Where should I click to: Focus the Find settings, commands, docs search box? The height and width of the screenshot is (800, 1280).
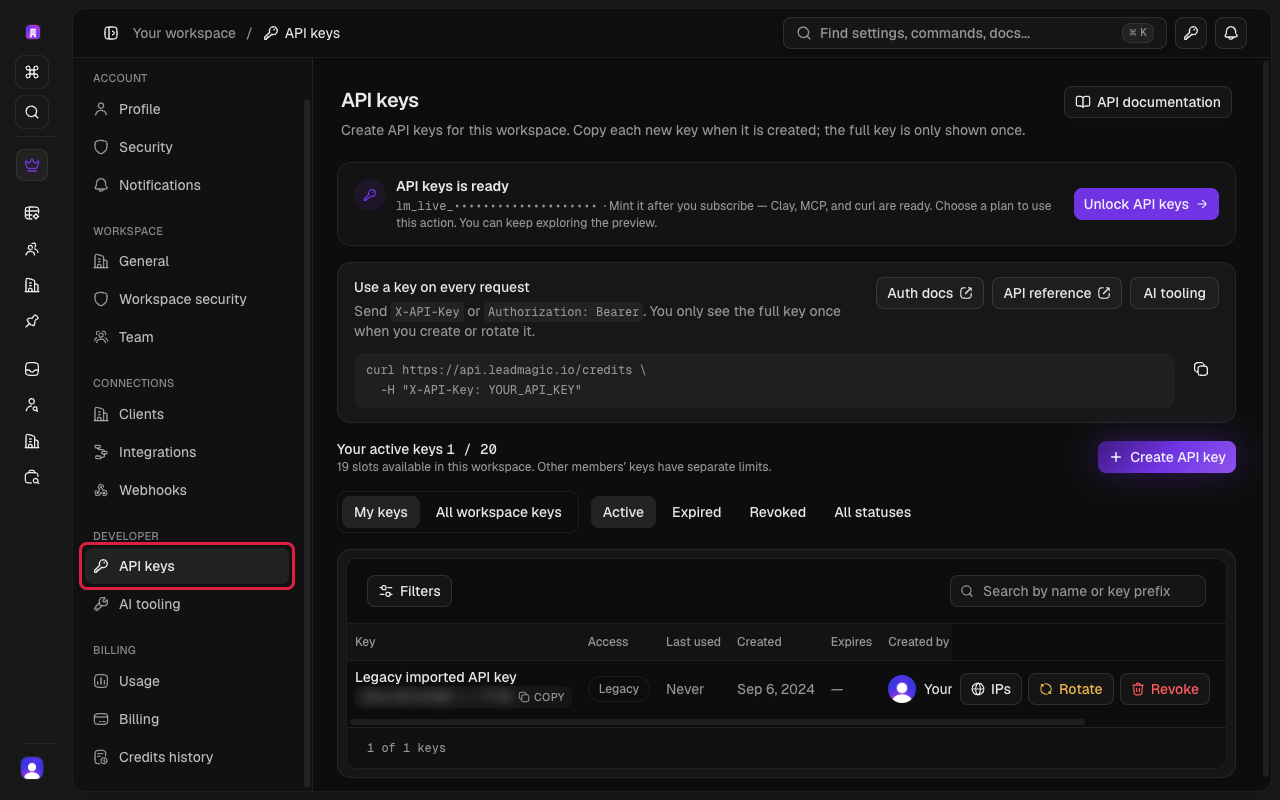tap(975, 33)
